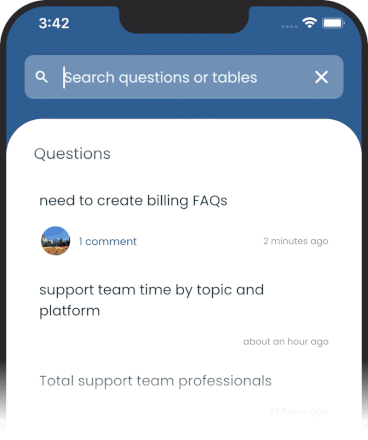
Task: Clear the search with the X icon
Action: pyautogui.click(x=321, y=77)
